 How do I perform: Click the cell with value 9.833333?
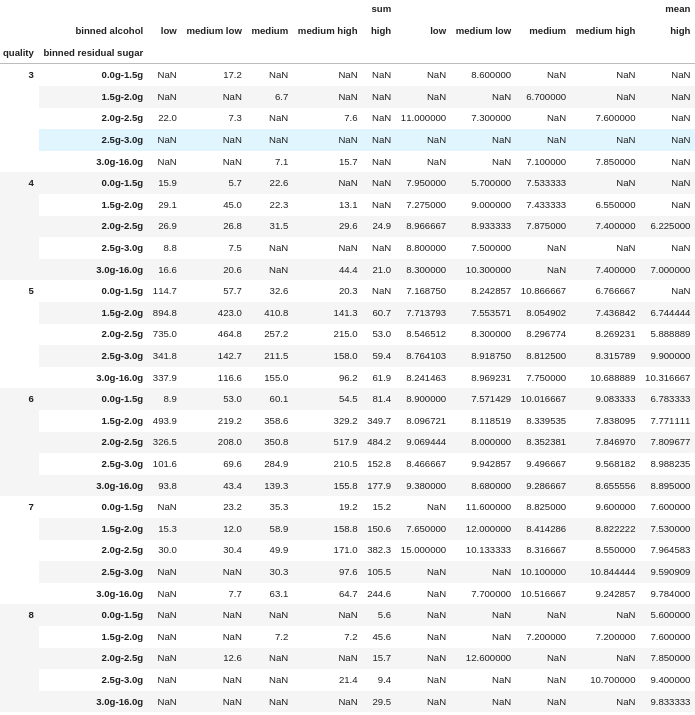(x=667, y=702)
